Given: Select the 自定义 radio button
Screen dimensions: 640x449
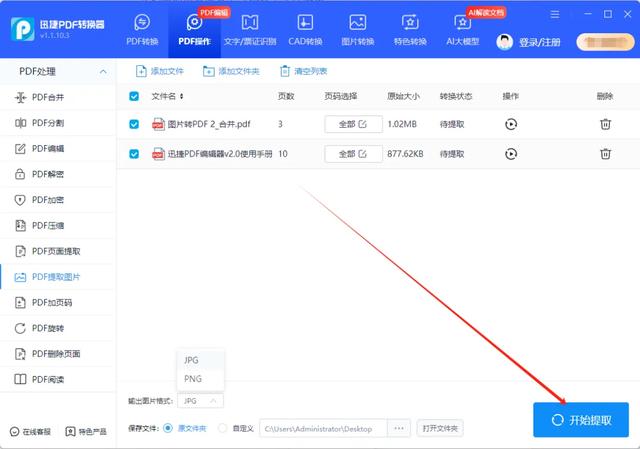Looking at the screenshot, I should coord(222,428).
